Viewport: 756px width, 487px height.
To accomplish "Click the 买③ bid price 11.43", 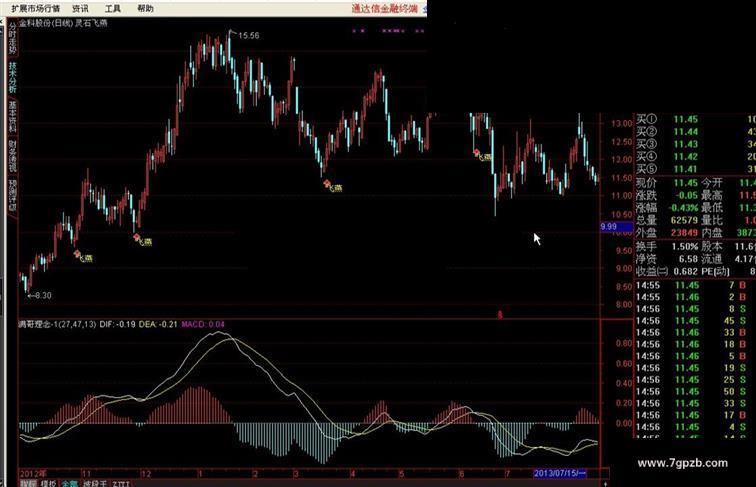I will tap(686, 144).
